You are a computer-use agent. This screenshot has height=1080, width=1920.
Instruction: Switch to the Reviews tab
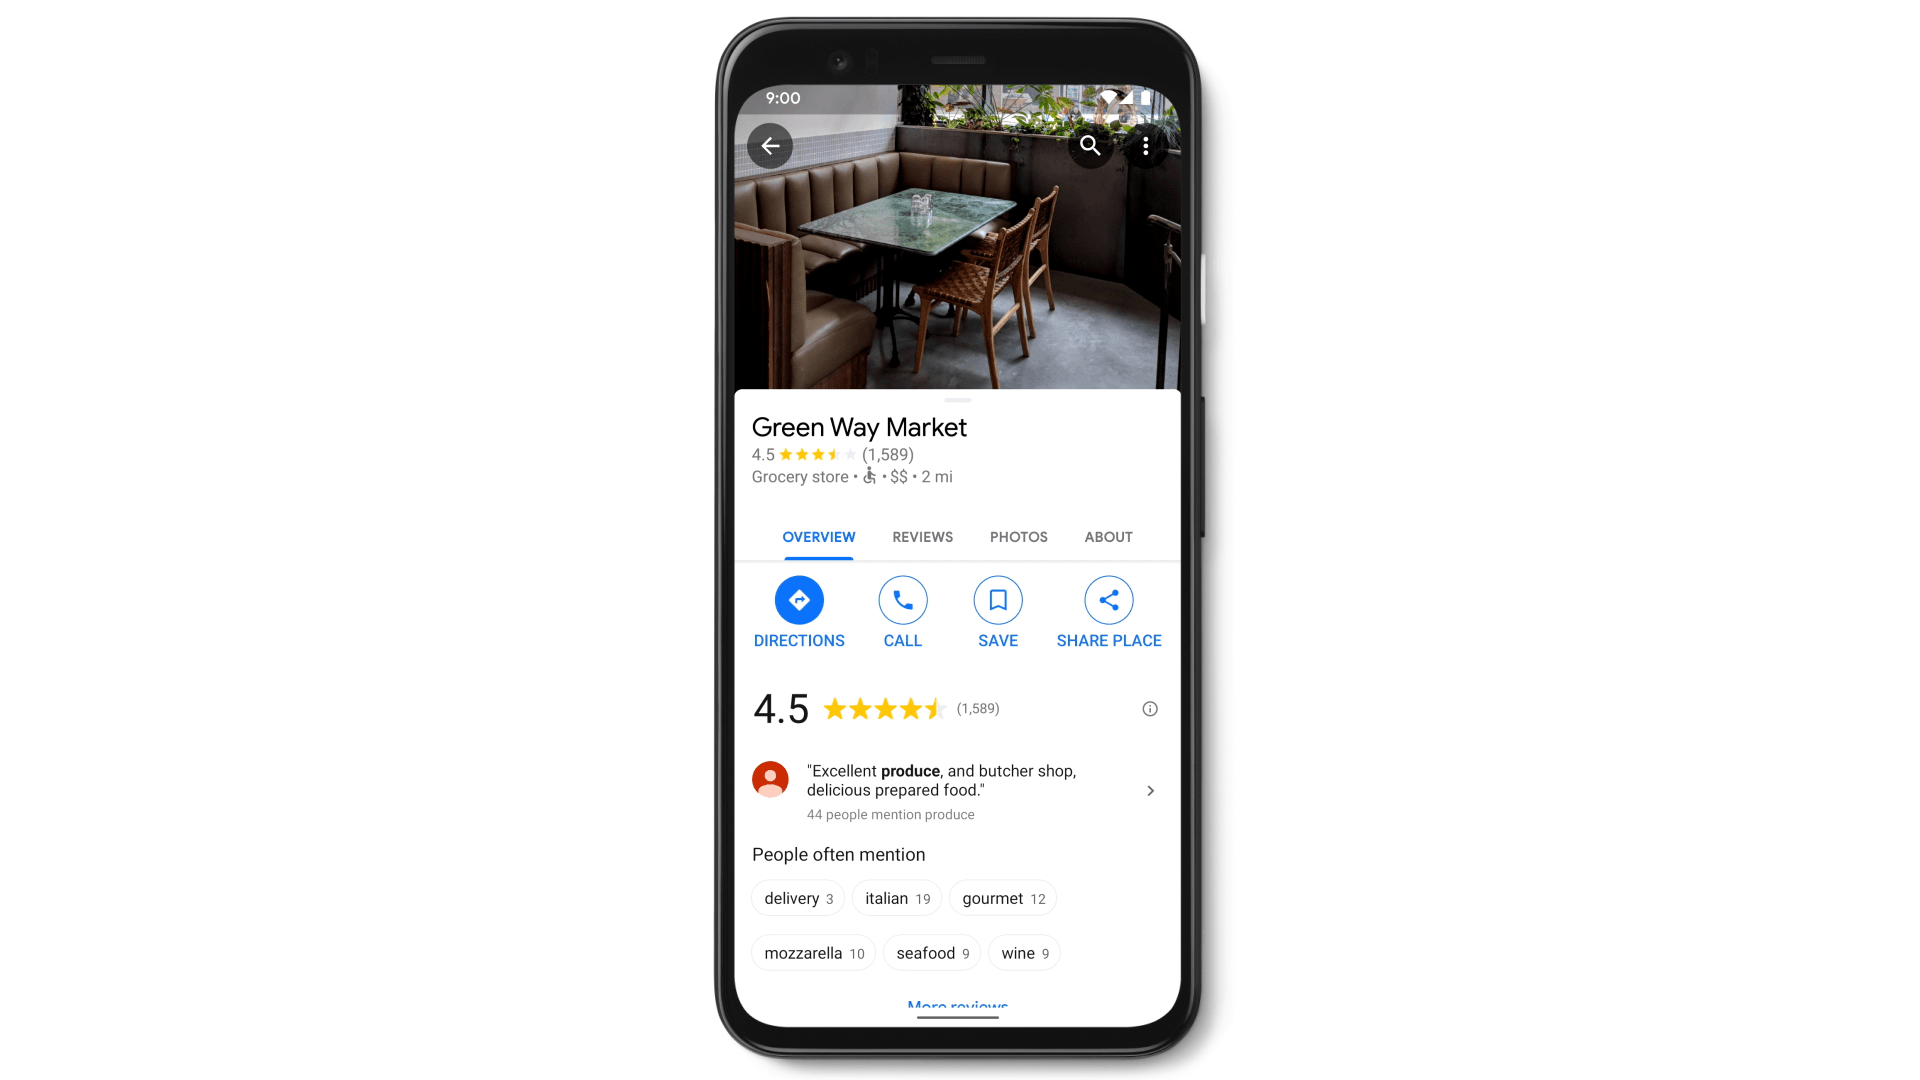922,537
